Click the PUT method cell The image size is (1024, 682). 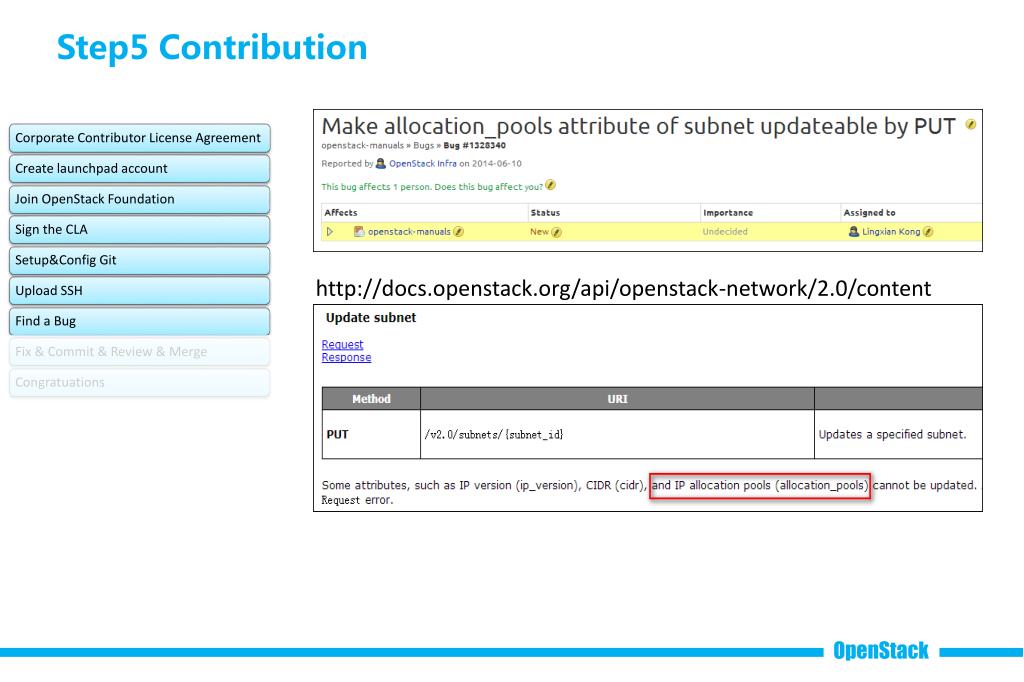[x=371, y=434]
